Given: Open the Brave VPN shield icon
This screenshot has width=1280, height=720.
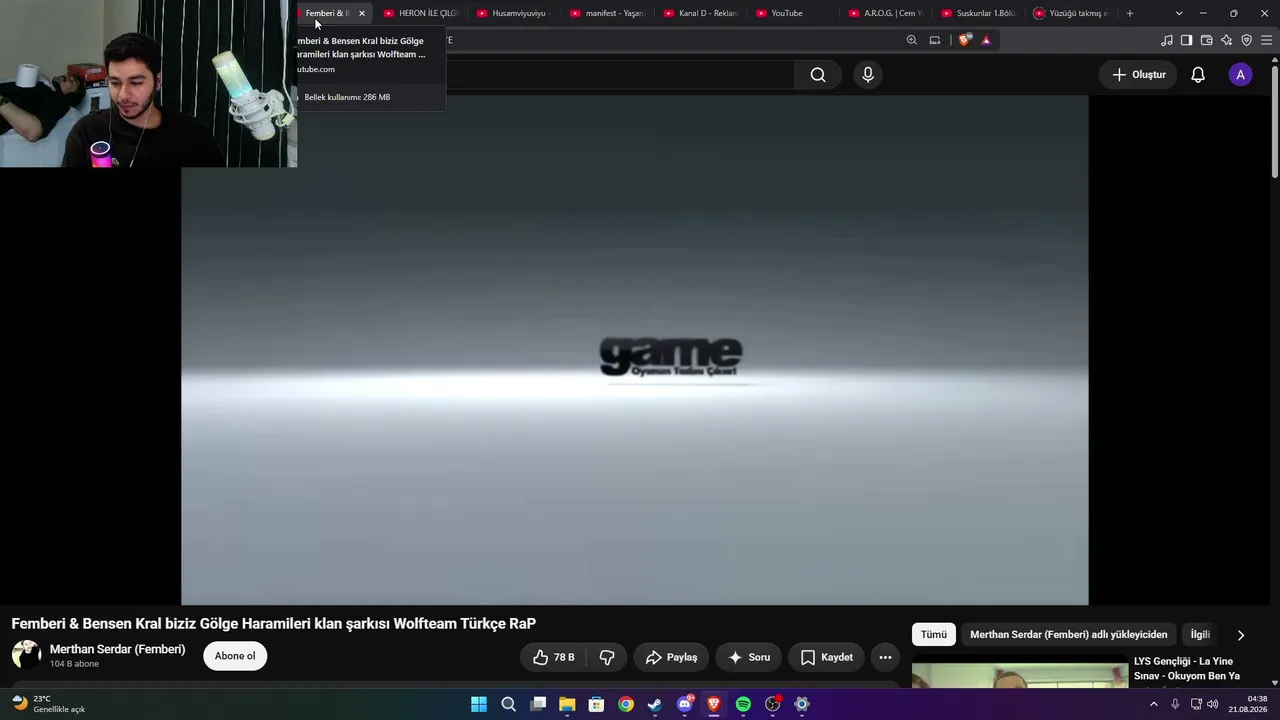Looking at the screenshot, I should (1246, 40).
